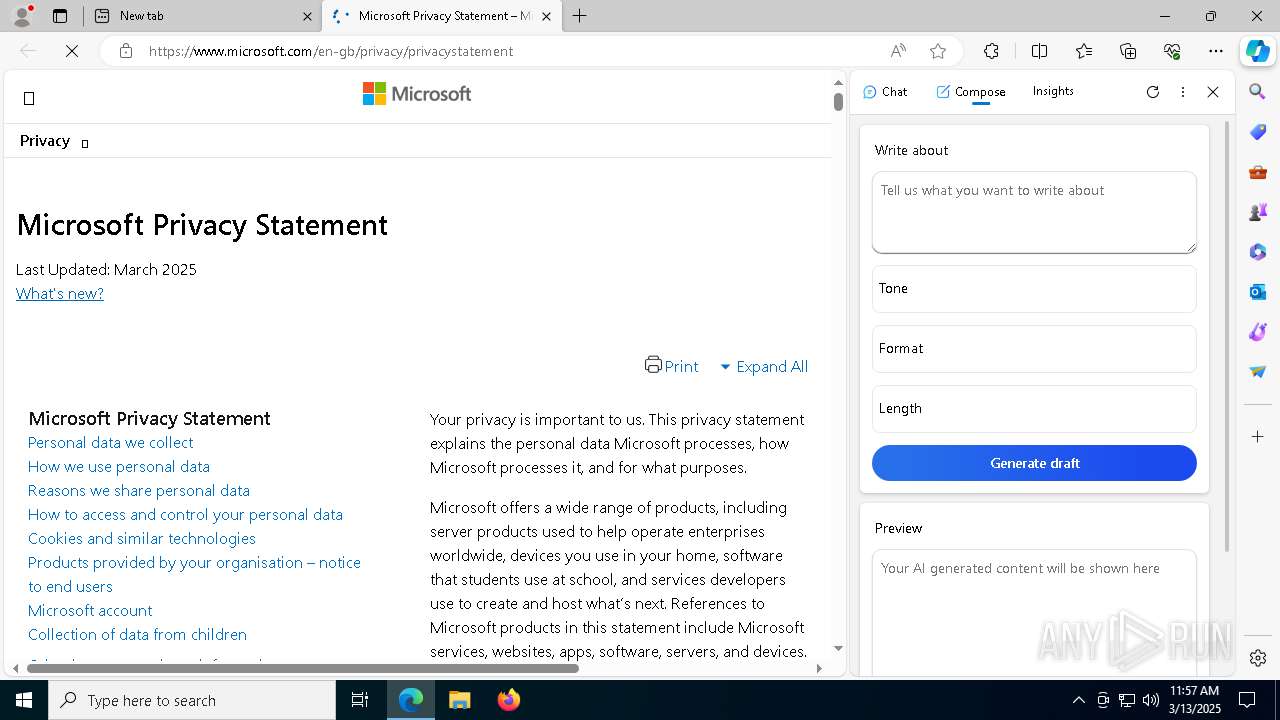Select Microsoft Privacy Statement browser tab
The width and height of the screenshot is (1280, 720).
point(441,16)
